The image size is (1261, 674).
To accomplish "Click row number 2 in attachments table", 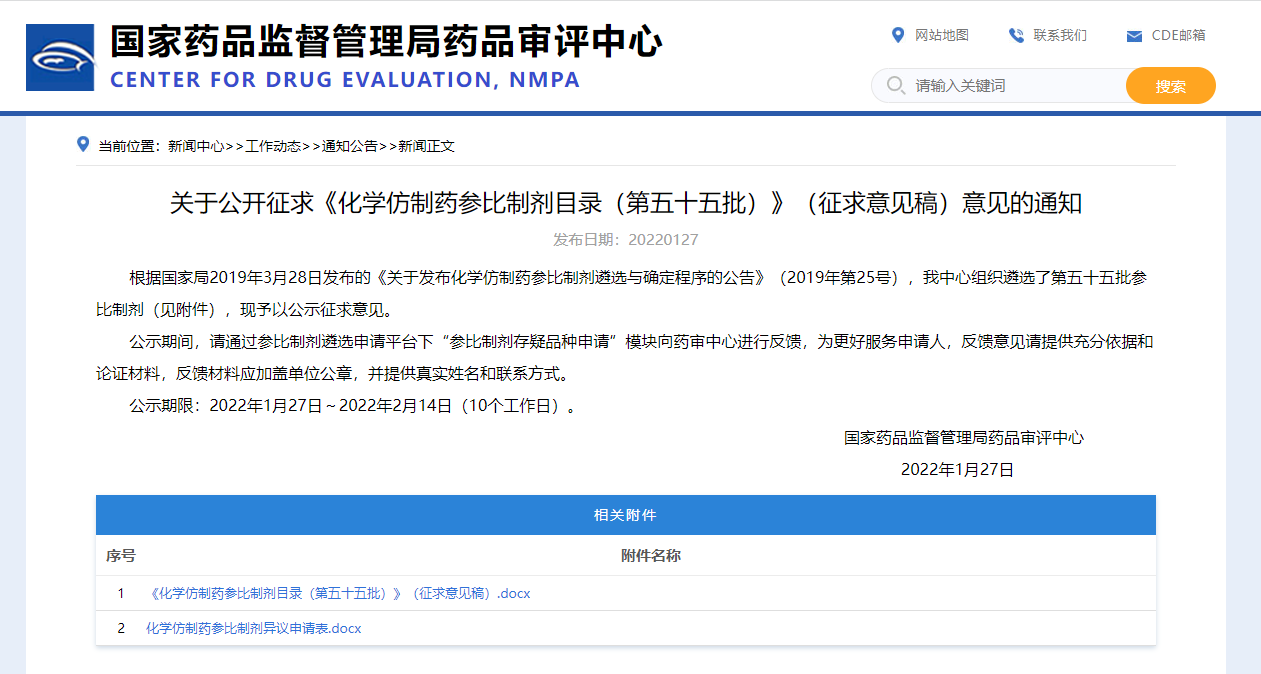I will [121, 628].
